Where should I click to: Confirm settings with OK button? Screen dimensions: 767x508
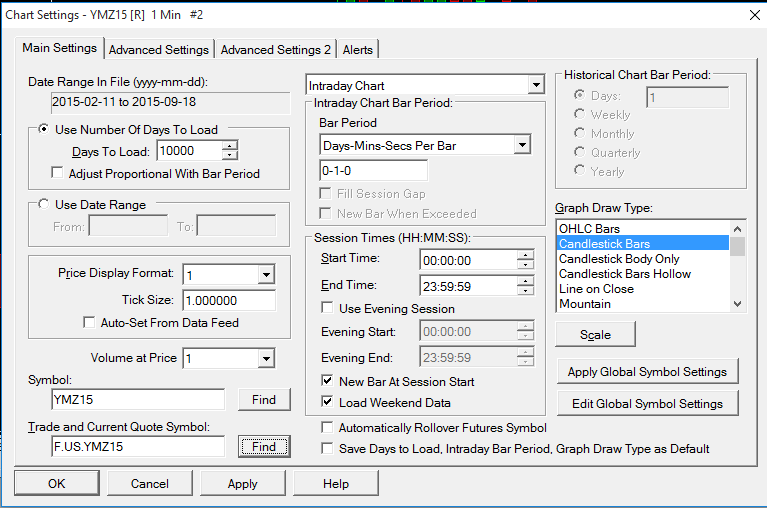tap(57, 484)
